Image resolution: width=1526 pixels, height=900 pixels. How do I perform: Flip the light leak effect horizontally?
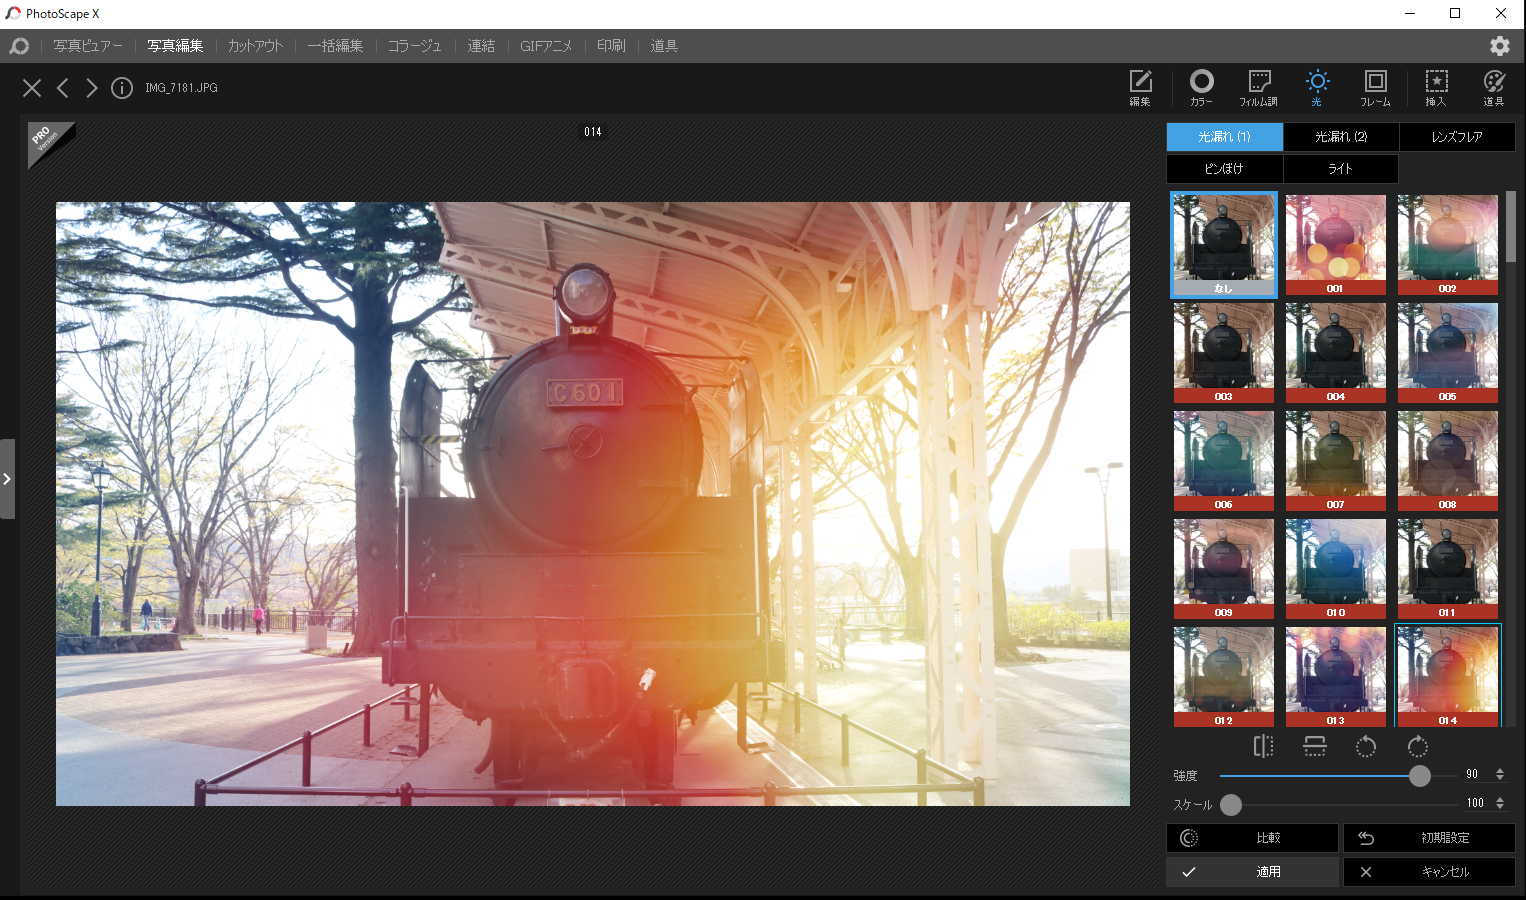[x=1263, y=746]
